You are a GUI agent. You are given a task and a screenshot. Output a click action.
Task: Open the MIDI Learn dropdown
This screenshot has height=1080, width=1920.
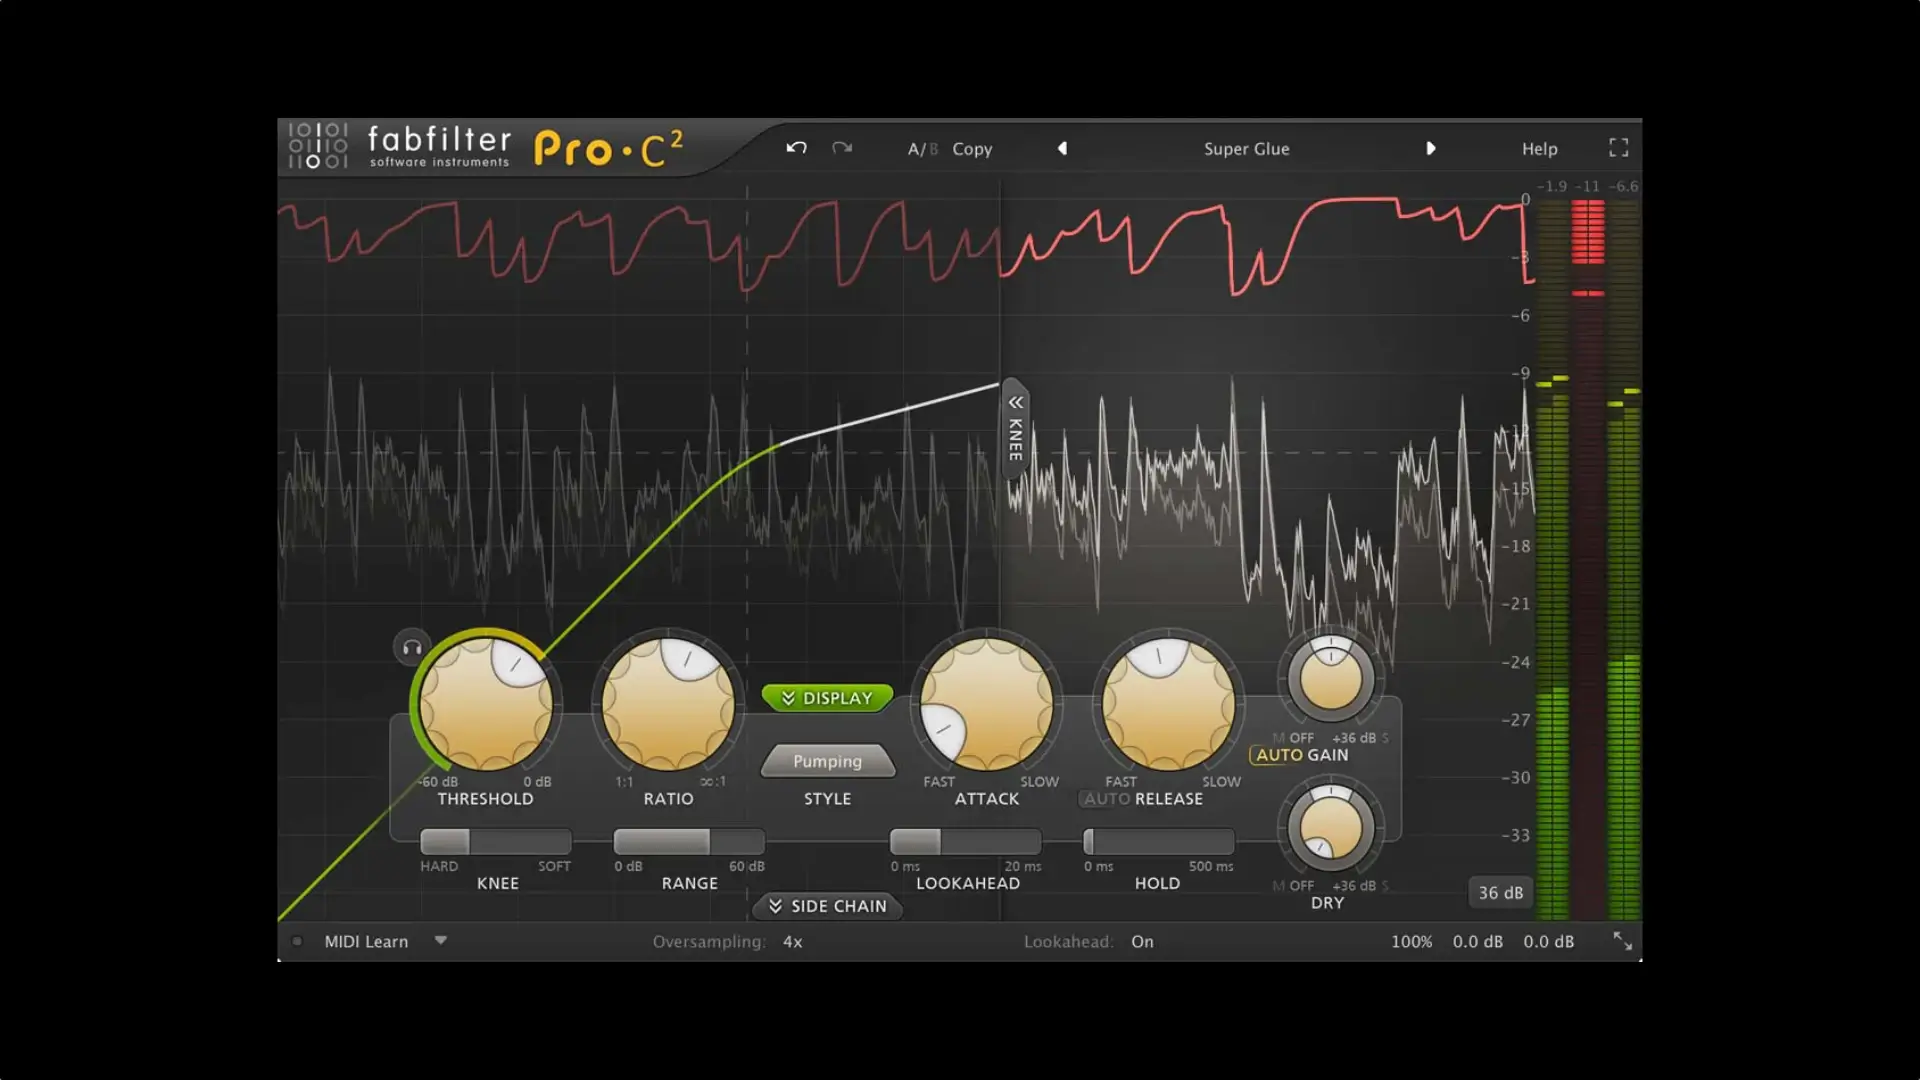[x=440, y=941]
